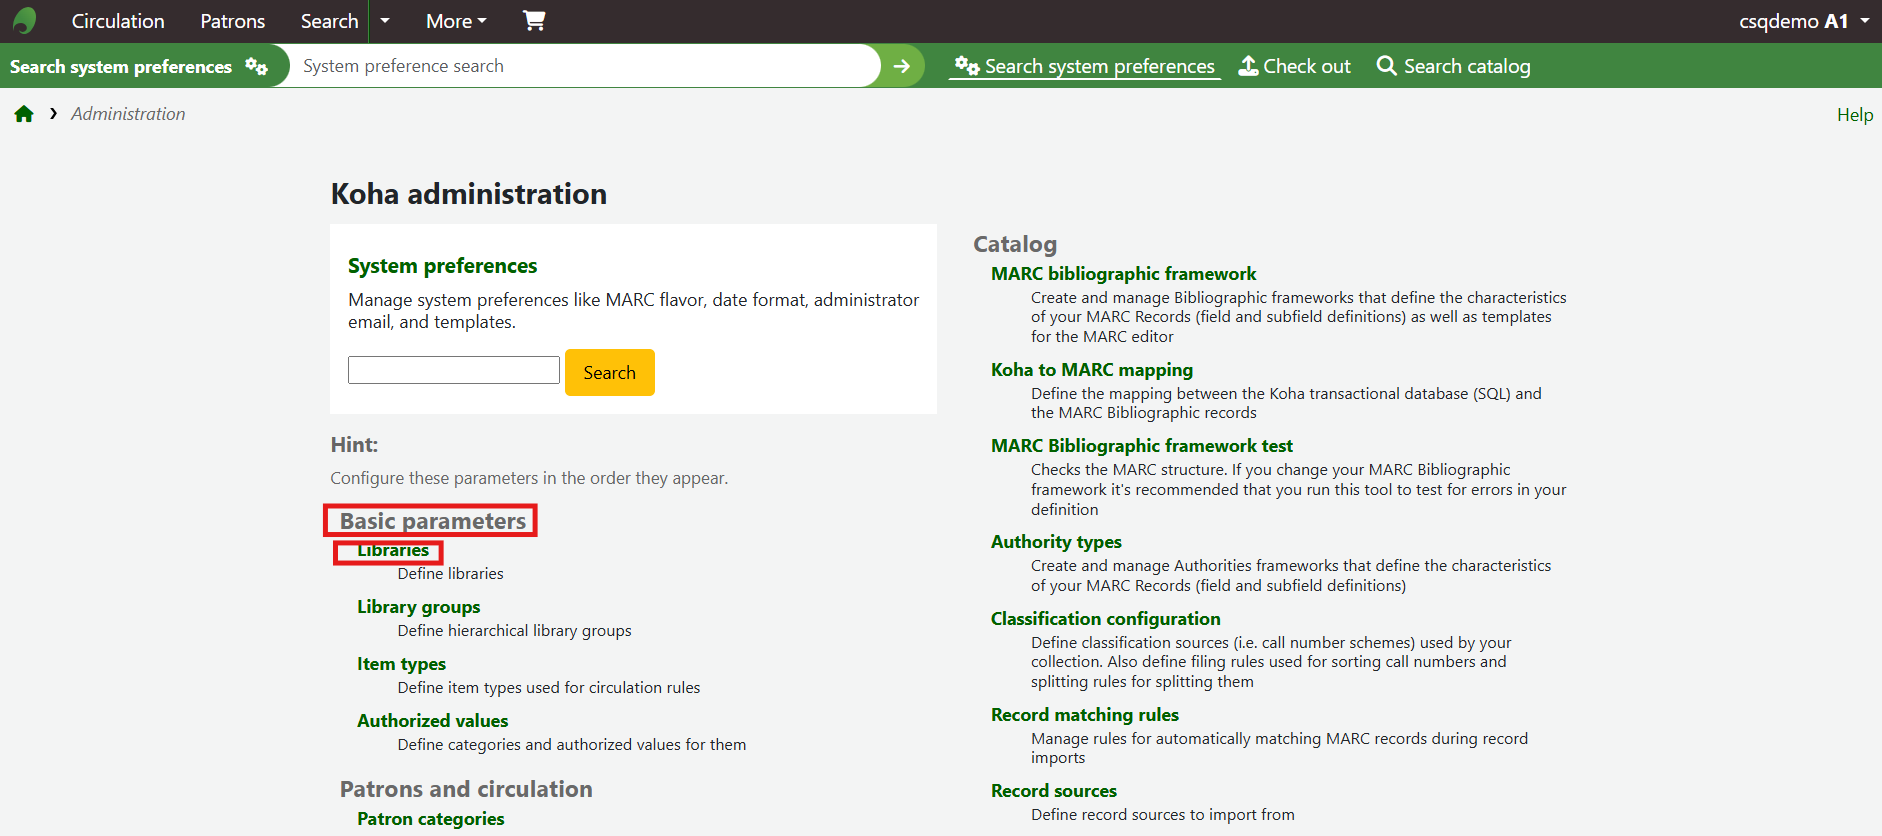Submit search with green arrow button
Screen dimensions: 1882x836
point(902,66)
